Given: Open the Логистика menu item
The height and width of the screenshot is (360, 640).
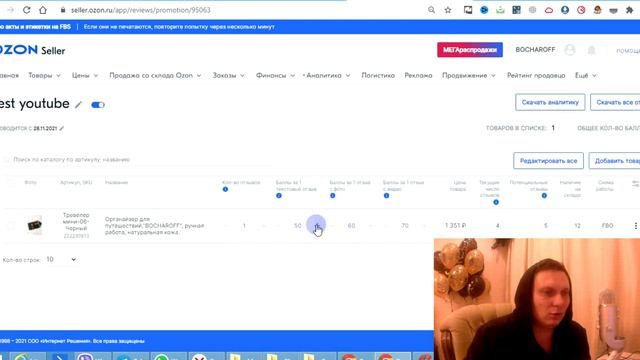Looking at the screenshot, I should 378,76.
